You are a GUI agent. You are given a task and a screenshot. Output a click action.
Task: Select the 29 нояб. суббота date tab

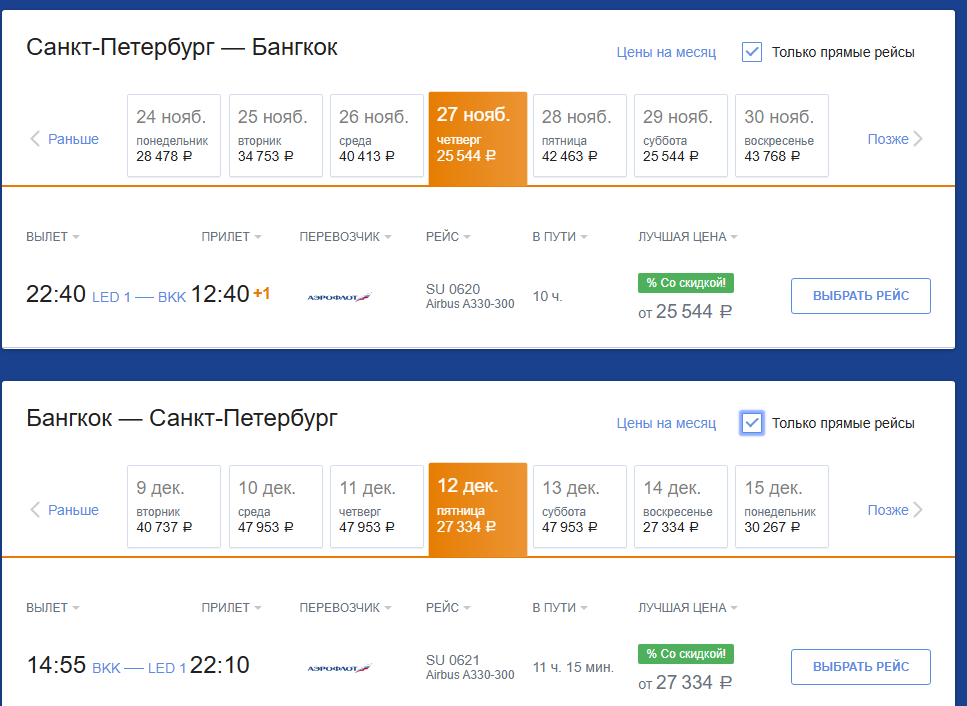pos(681,136)
